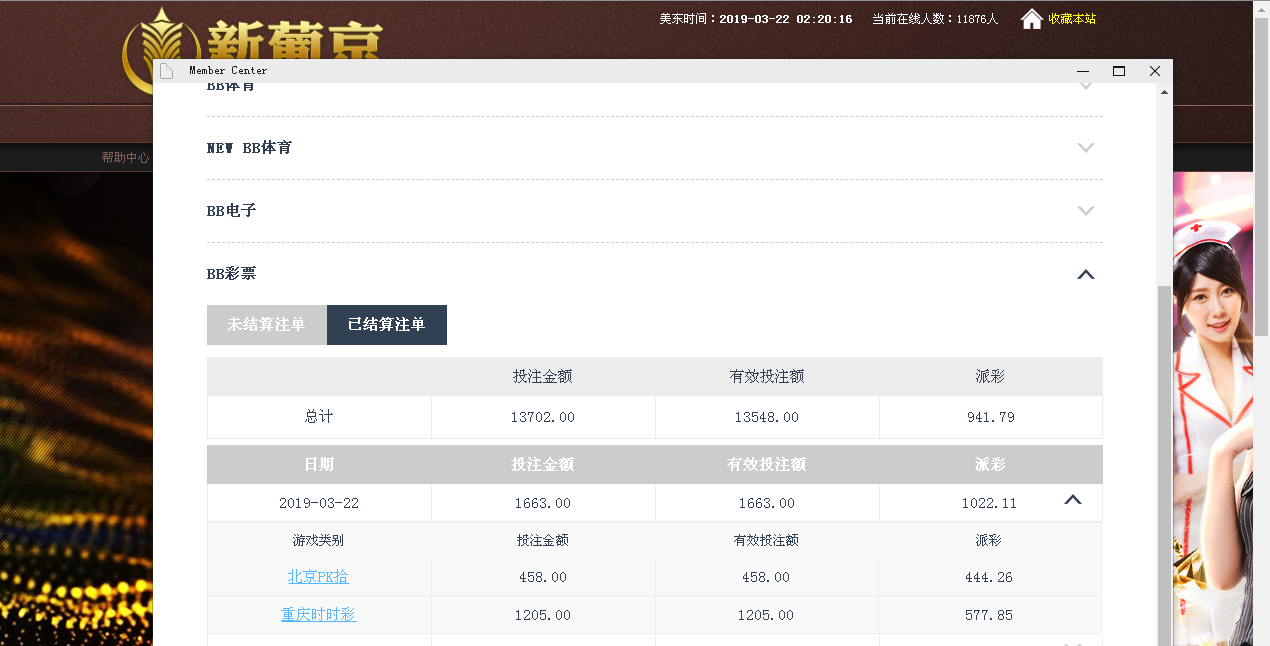Collapse the 2019-03-22 date row chevron
1270x646 pixels.
click(x=1073, y=500)
